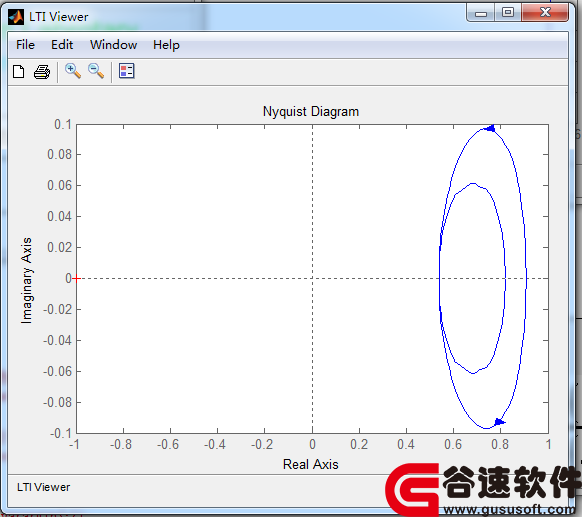
Task: Click the lower arrow on Nyquist curve
Action: (500, 422)
